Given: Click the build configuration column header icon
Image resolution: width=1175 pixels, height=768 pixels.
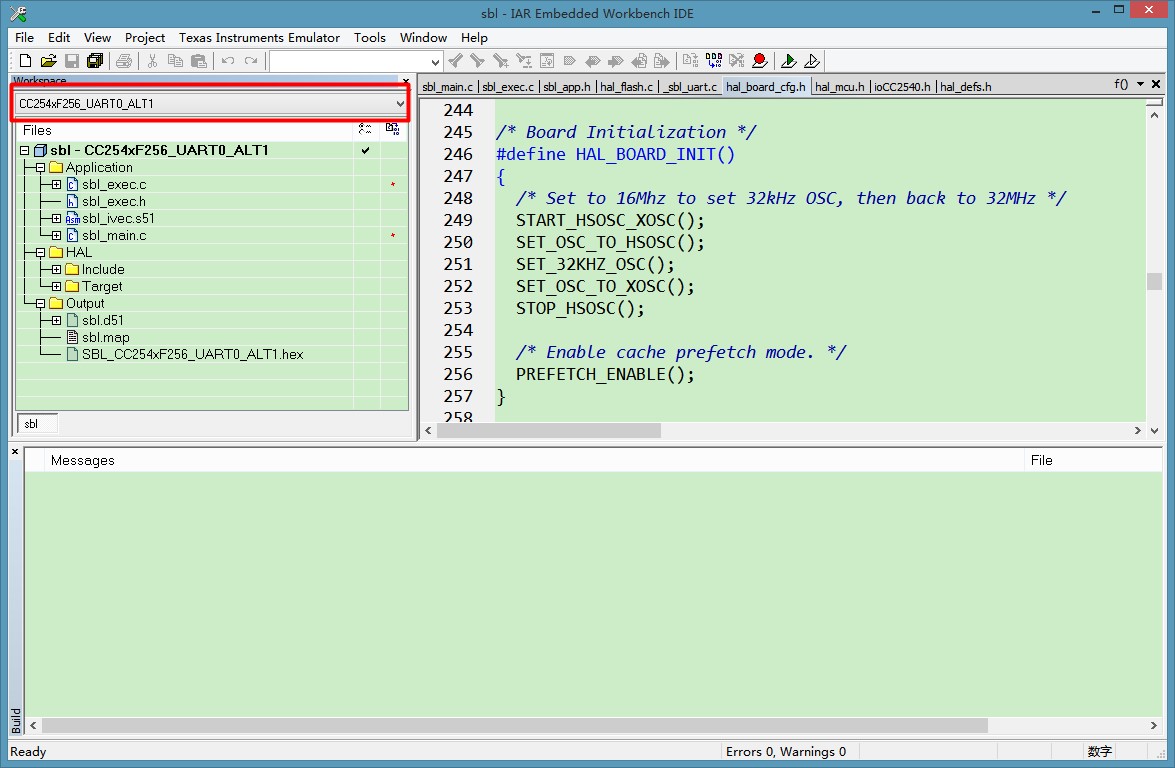Looking at the screenshot, I should click(x=365, y=130).
